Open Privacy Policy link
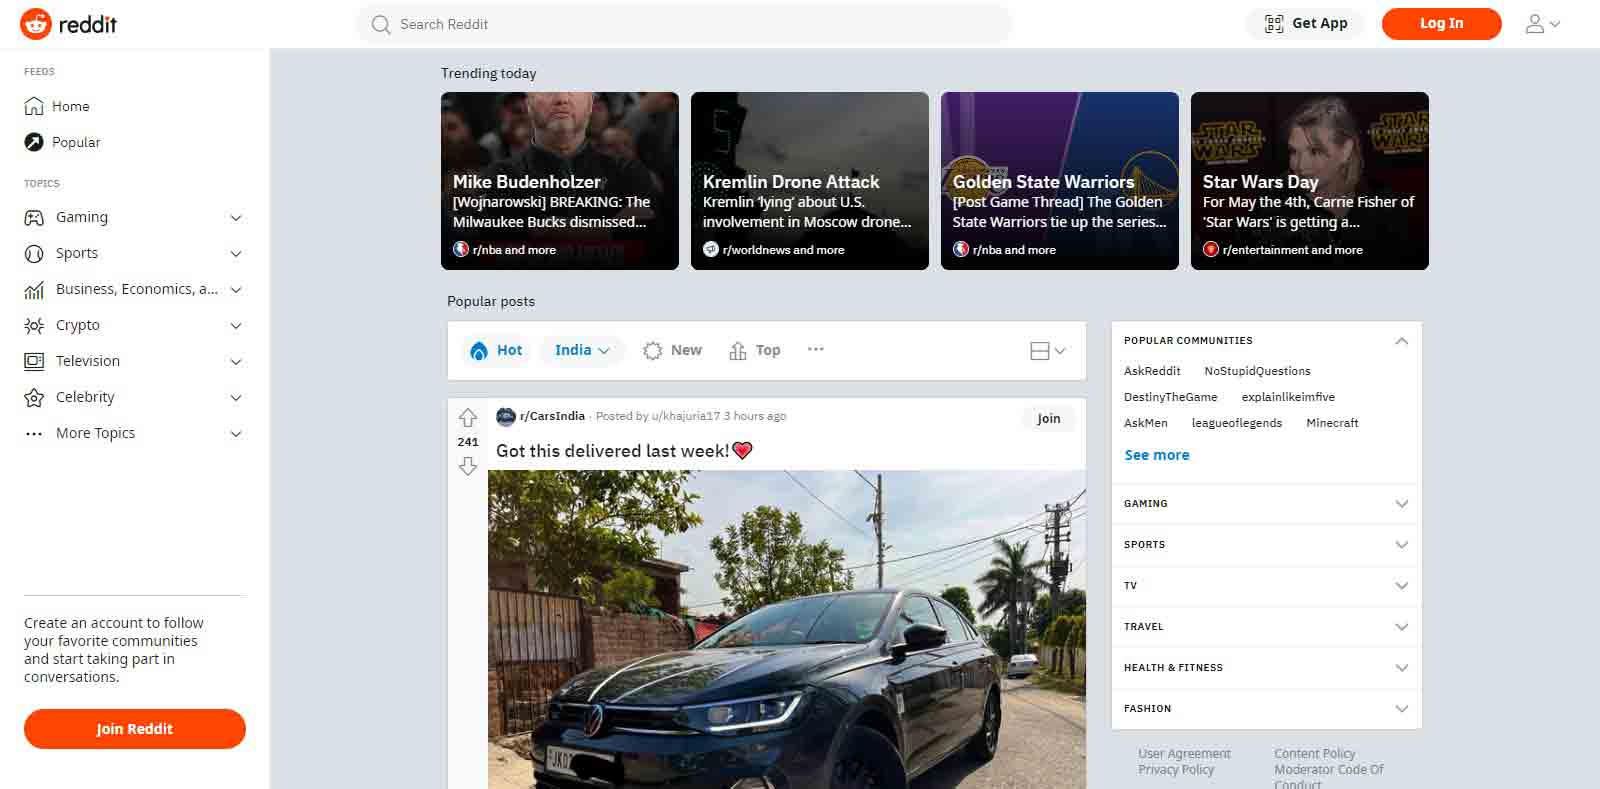Screen dimensions: 1600x789 click(1176, 770)
